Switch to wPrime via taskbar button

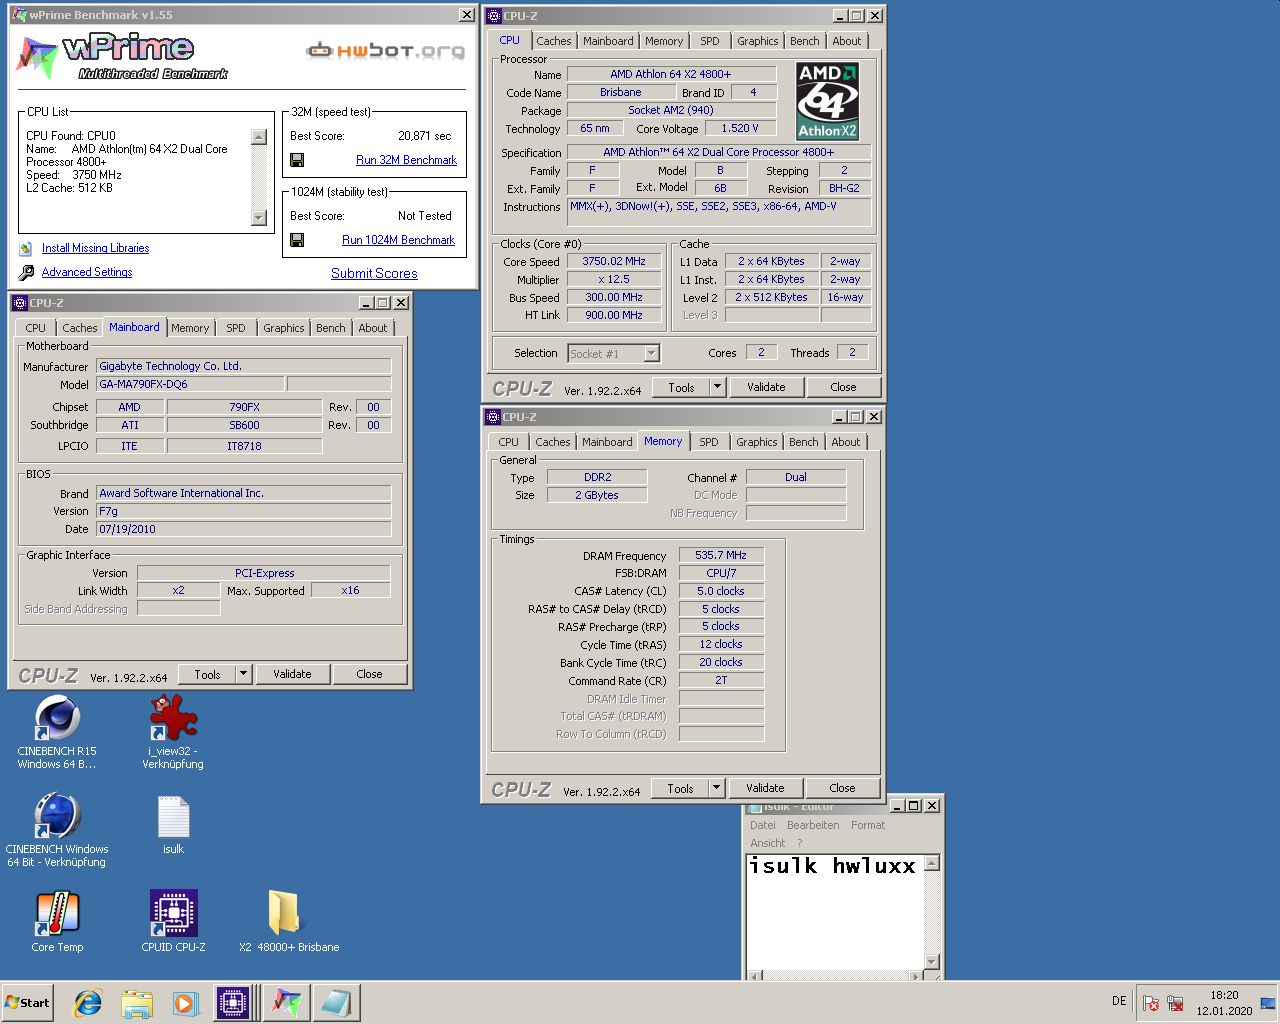coord(286,1003)
